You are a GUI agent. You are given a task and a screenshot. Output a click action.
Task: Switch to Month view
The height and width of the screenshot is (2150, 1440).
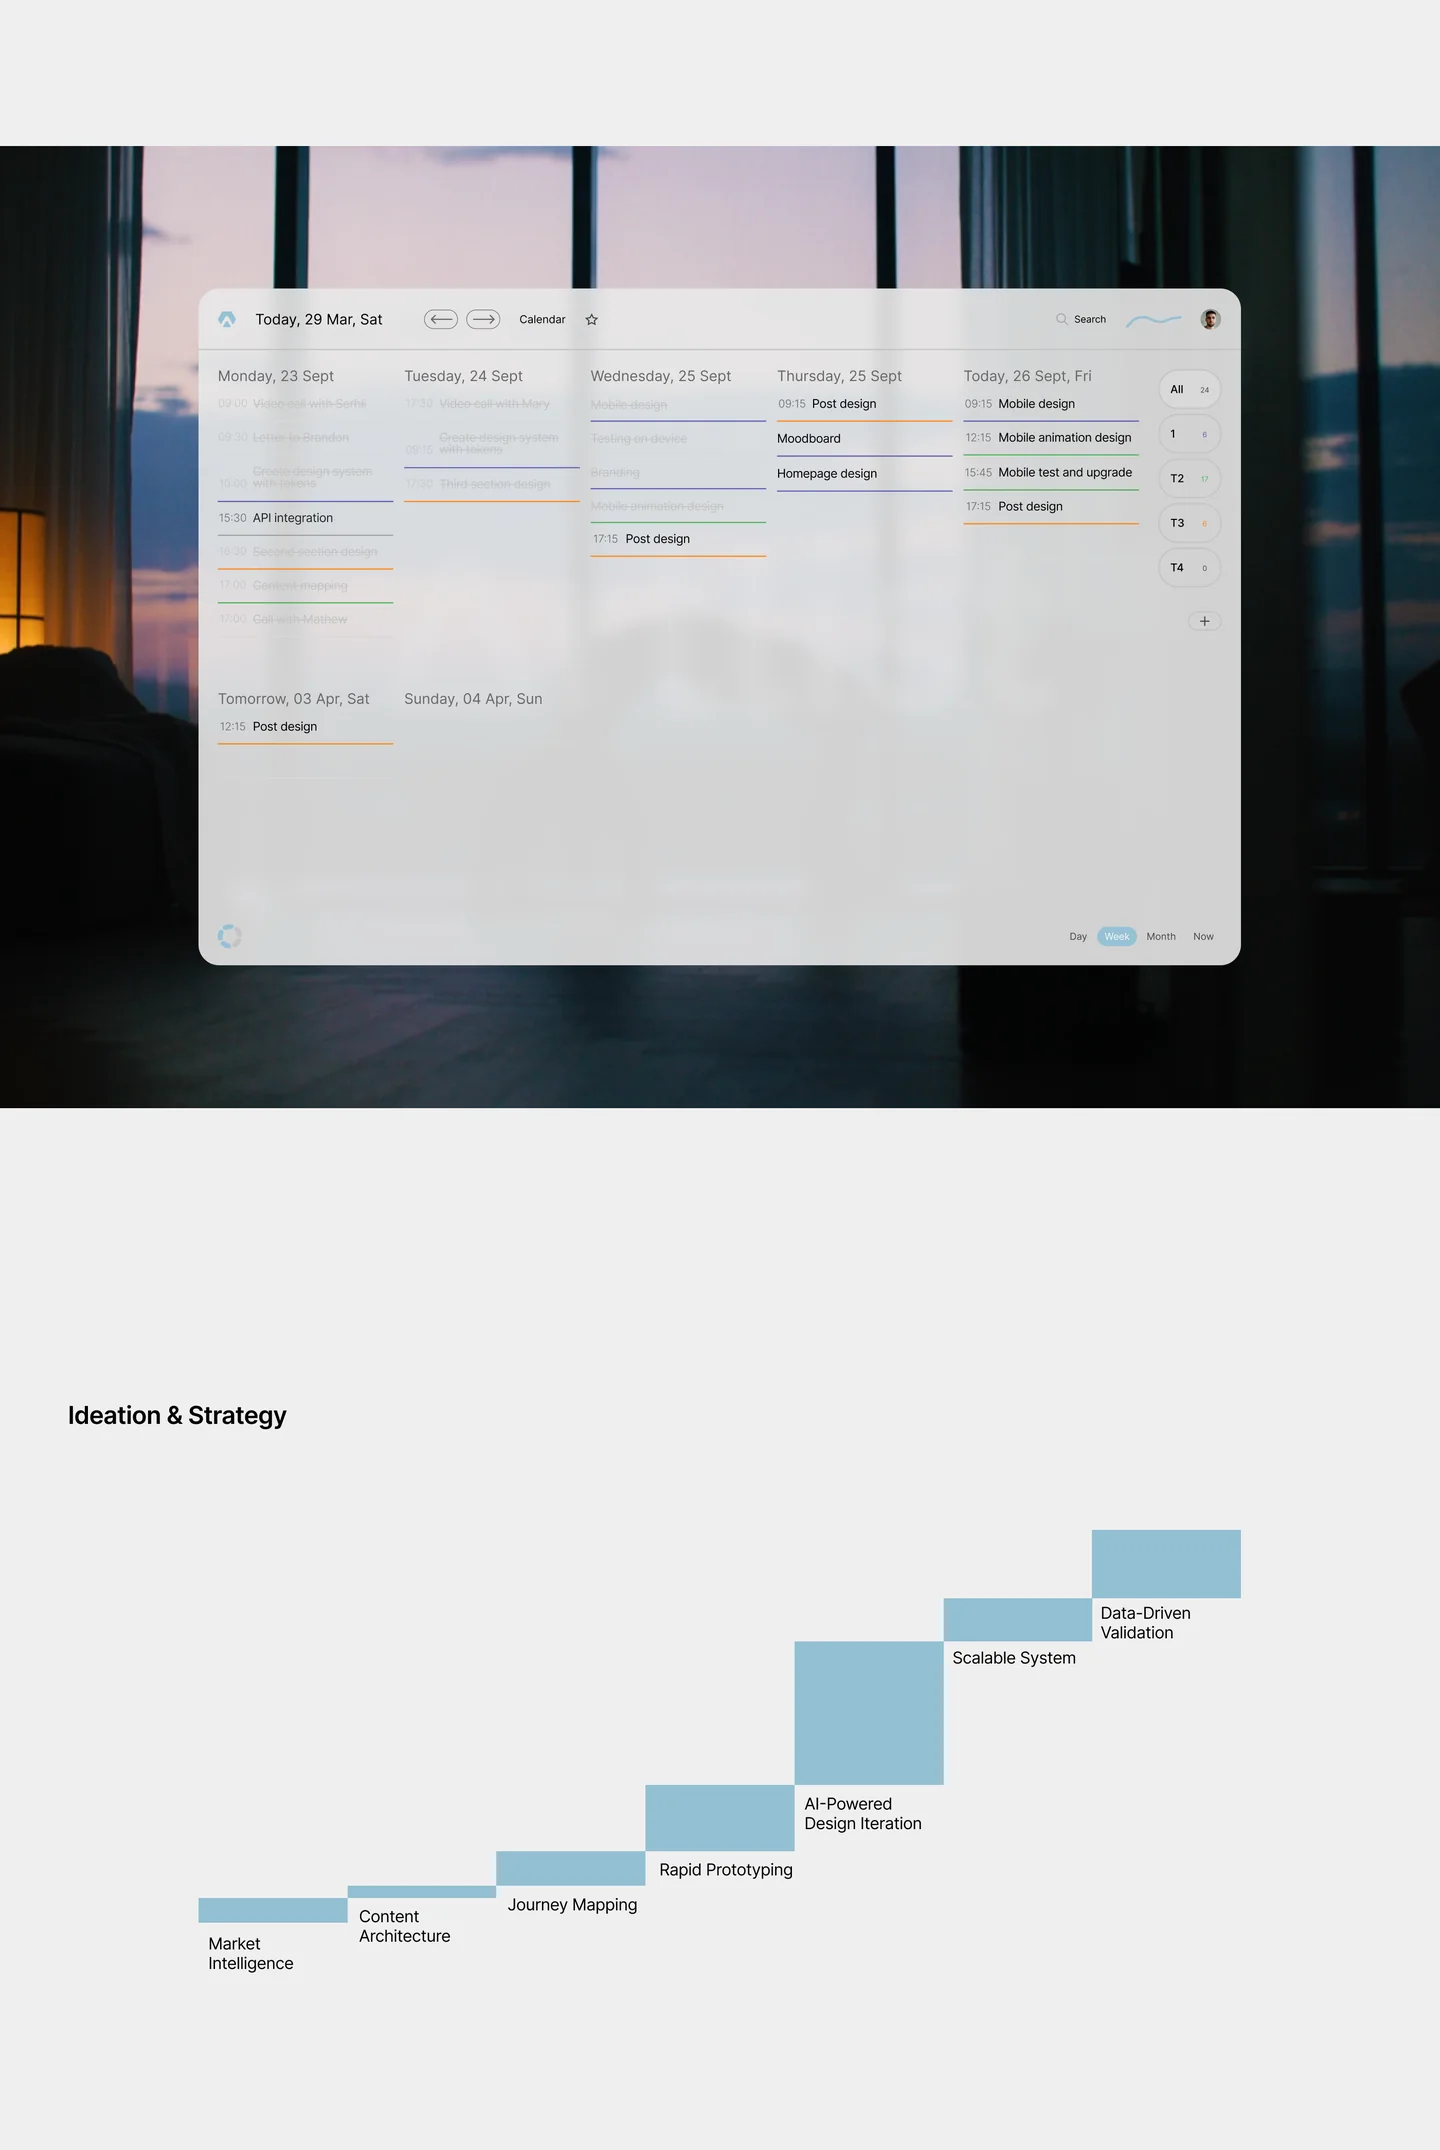1161,937
